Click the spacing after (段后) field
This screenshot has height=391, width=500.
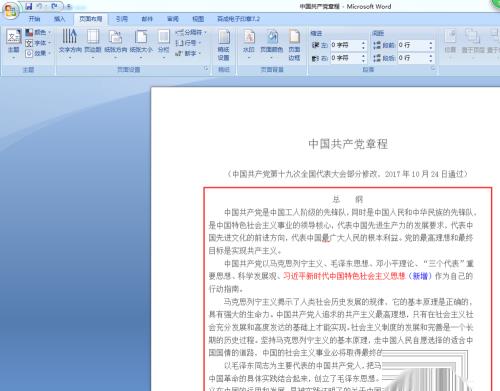coord(412,58)
